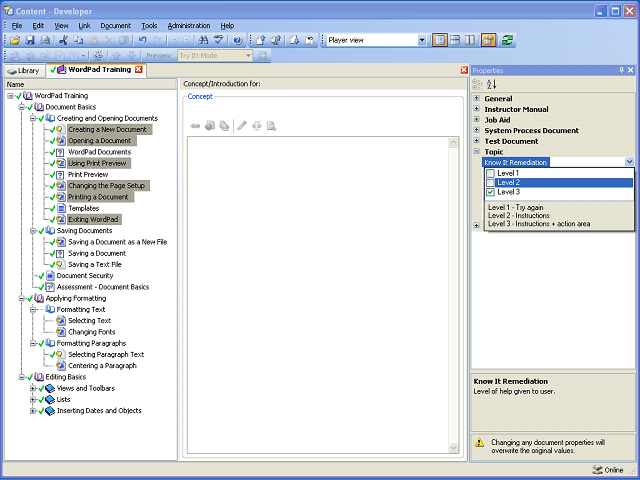Collapse the Topic category
640x480 pixels.
pos(476,151)
